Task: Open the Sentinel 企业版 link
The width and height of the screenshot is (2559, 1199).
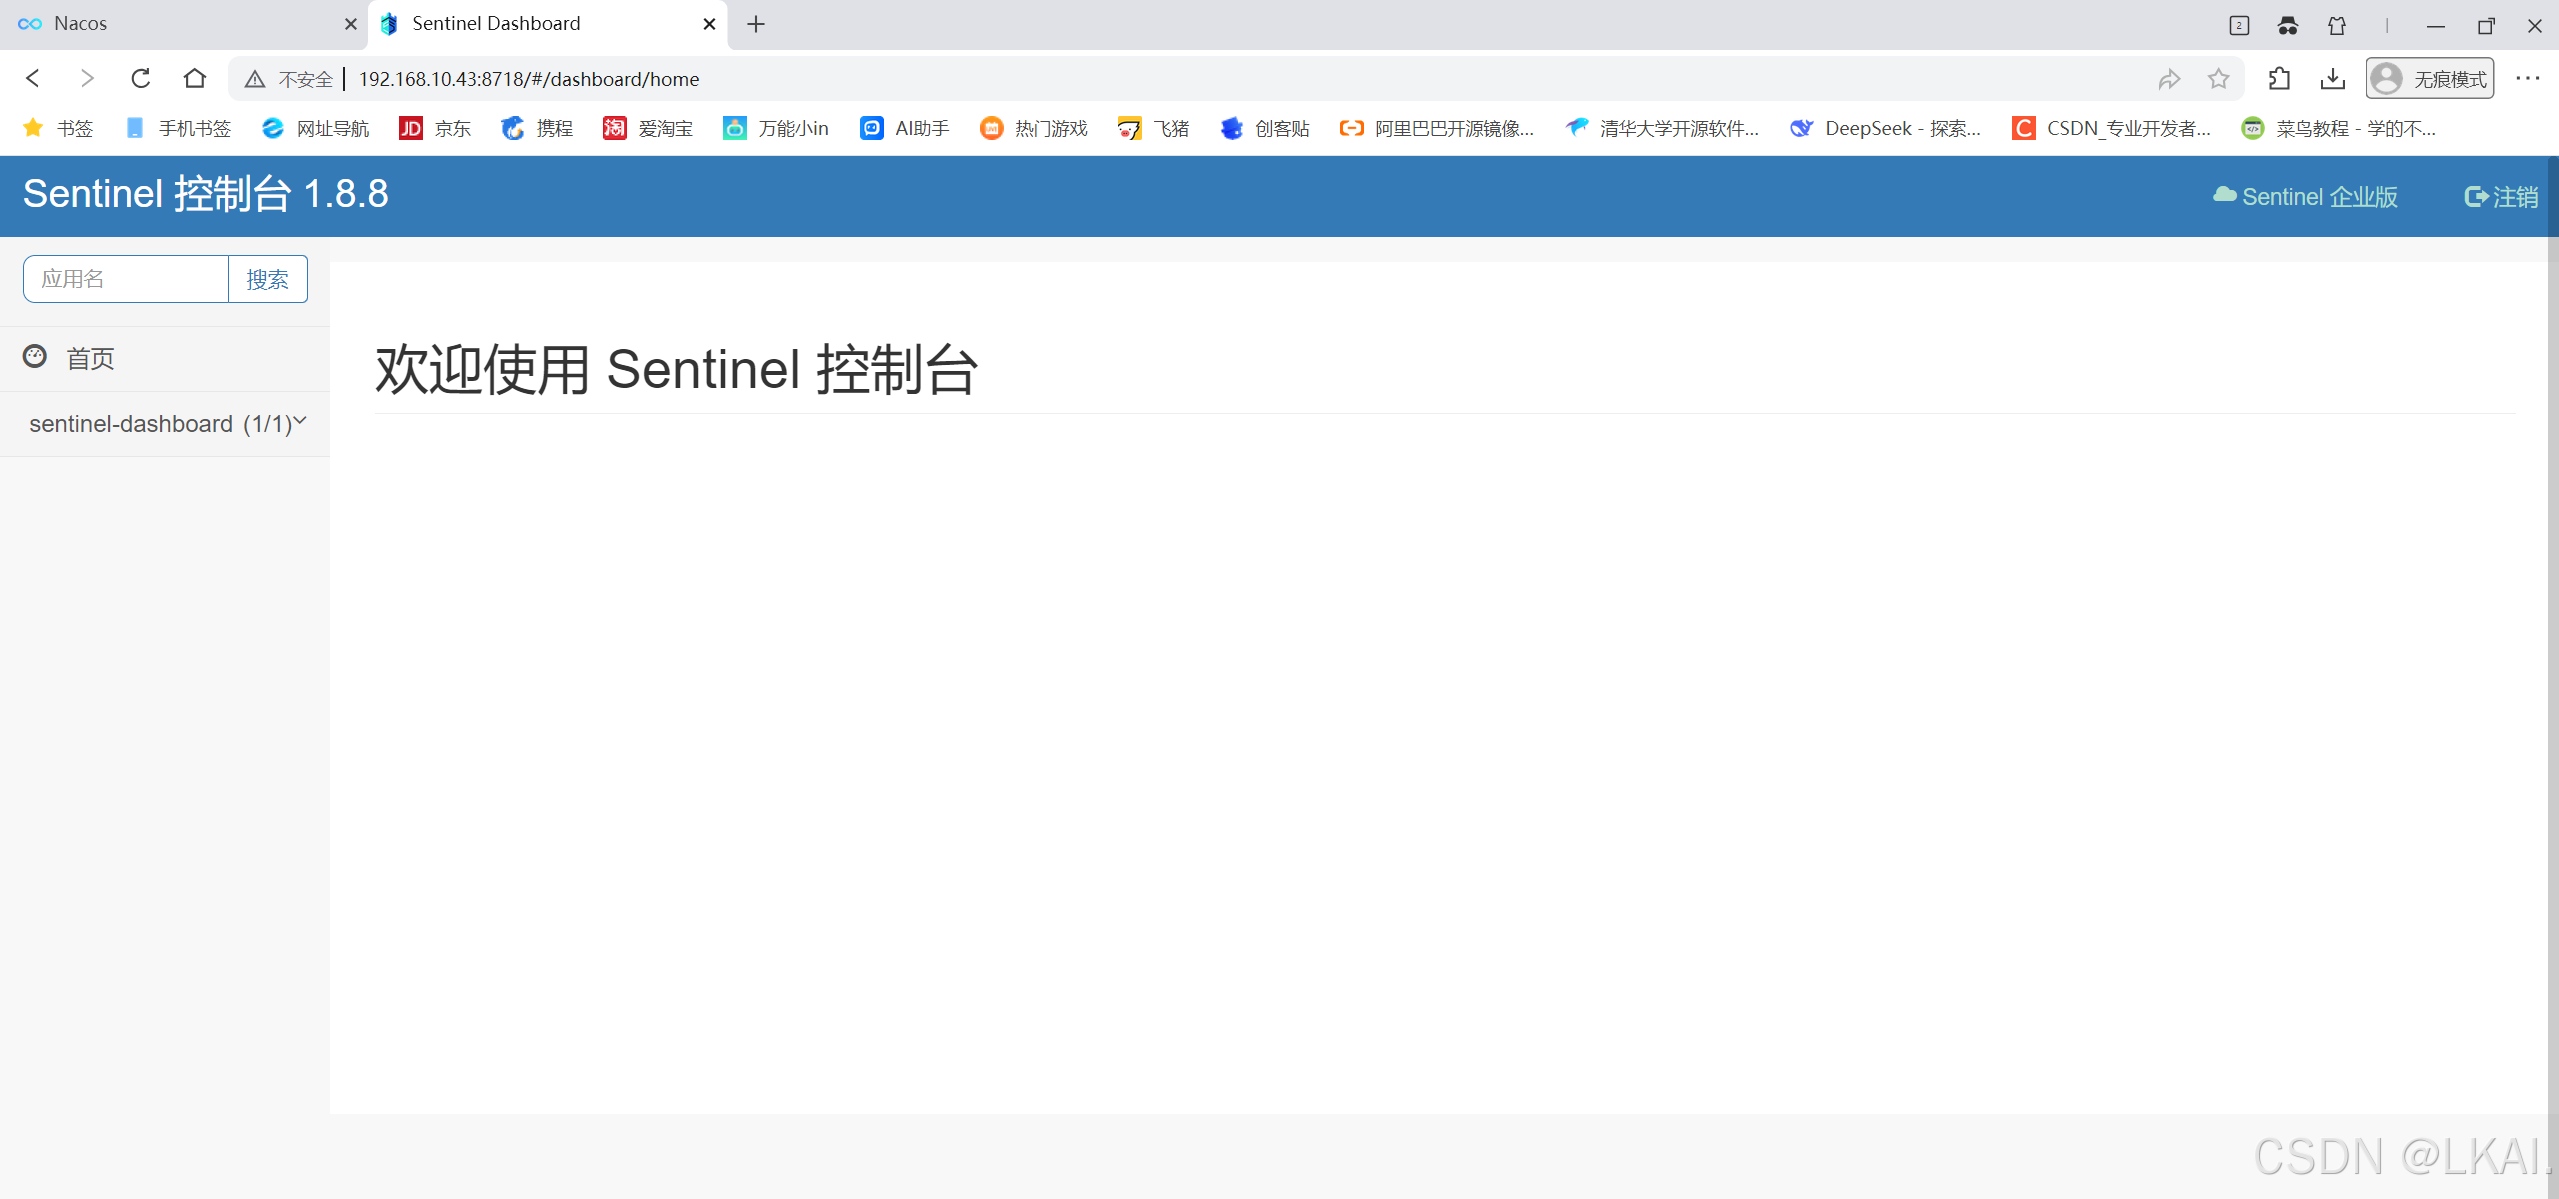Action: pyautogui.click(x=2305, y=197)
